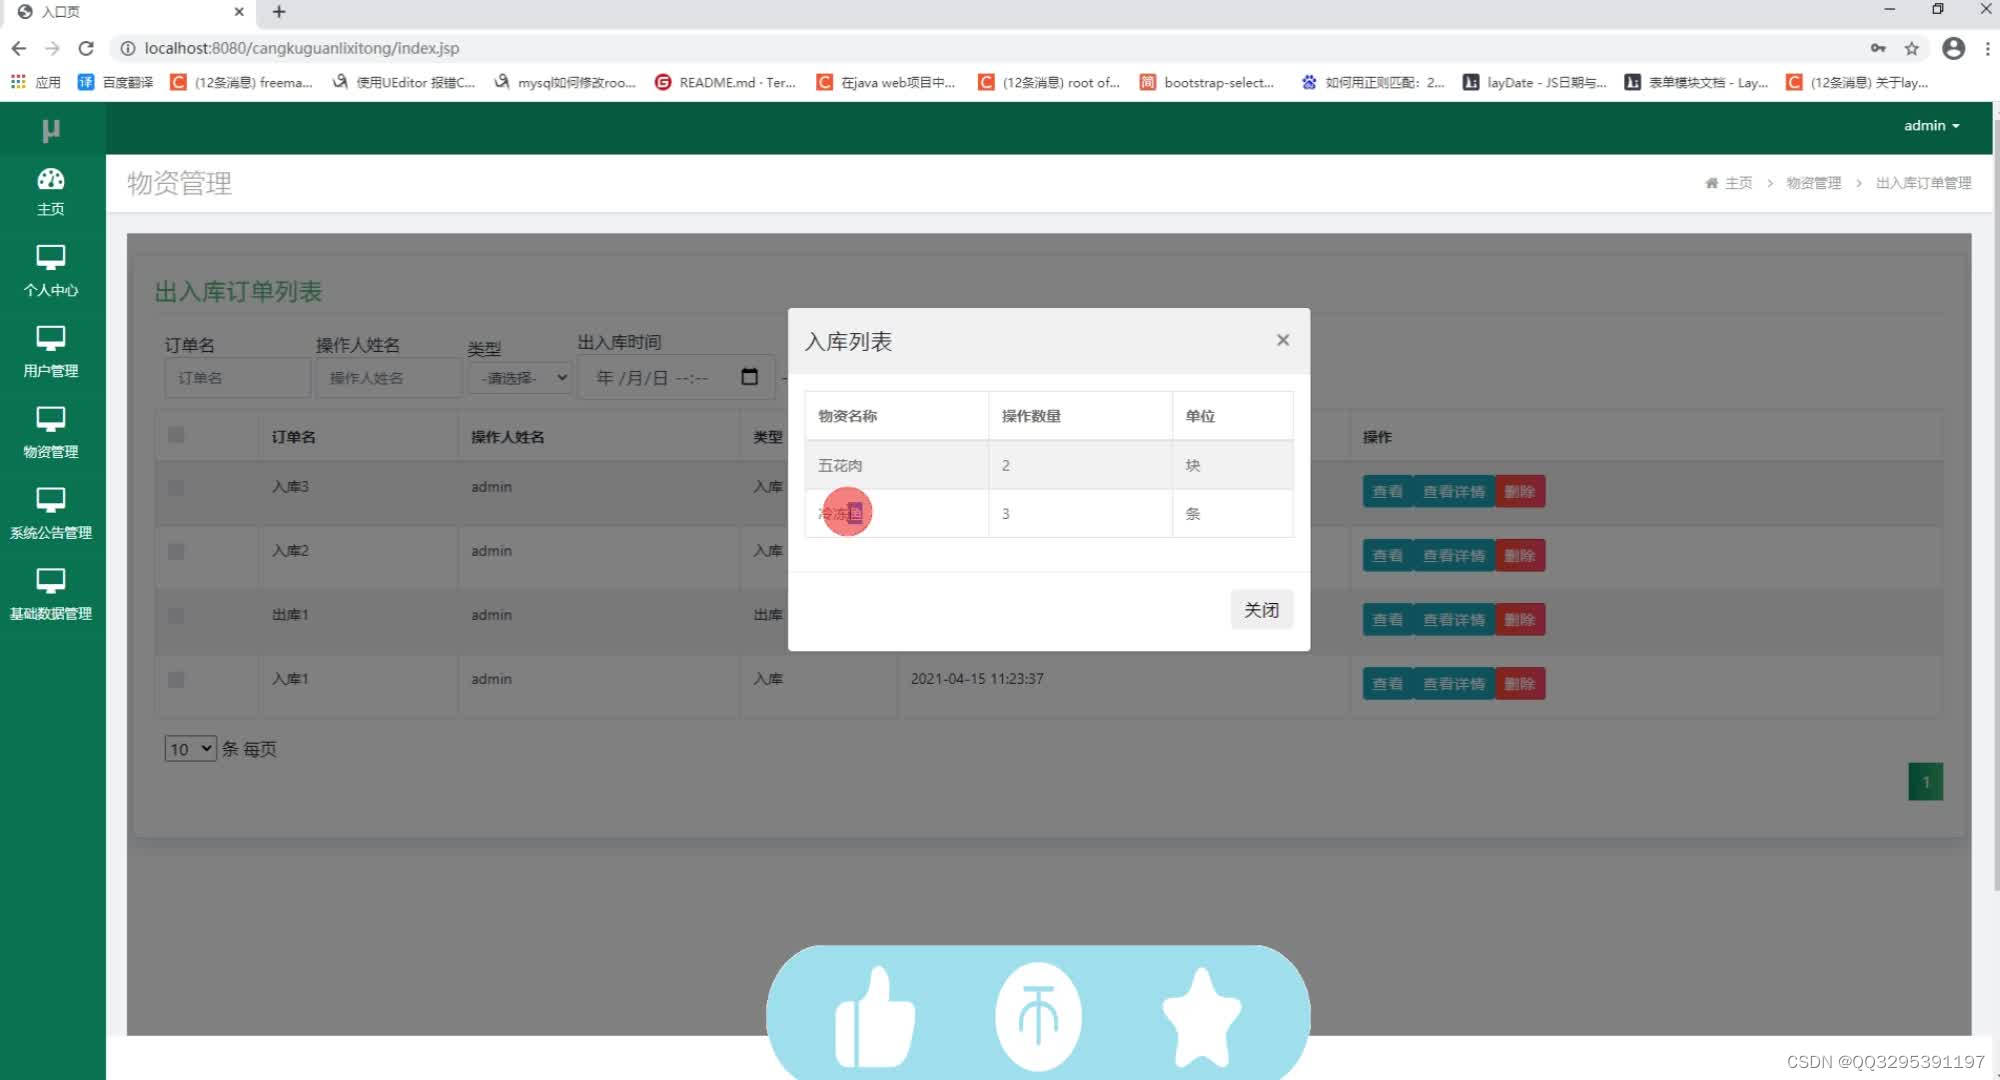Check the checkbox for row 入库2
This screenshot has width=2000, height=1080.
coord(176,552)
